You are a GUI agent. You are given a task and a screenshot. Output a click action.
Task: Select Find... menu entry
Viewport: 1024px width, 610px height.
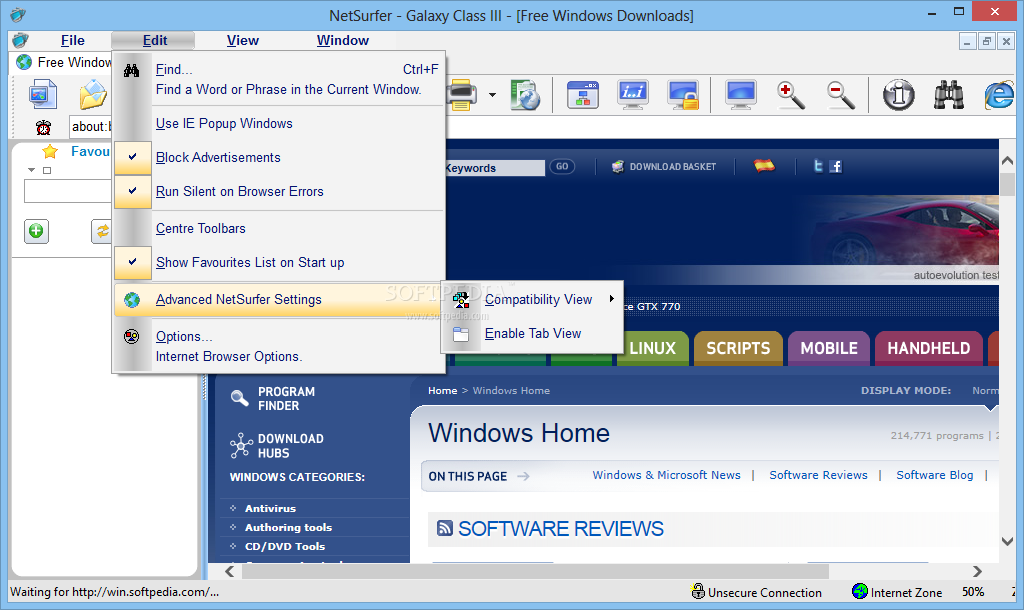point(280,79)
